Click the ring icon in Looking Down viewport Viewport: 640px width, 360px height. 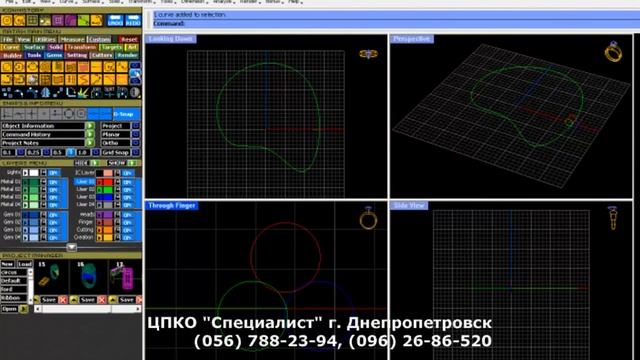(x=368, y=54)
